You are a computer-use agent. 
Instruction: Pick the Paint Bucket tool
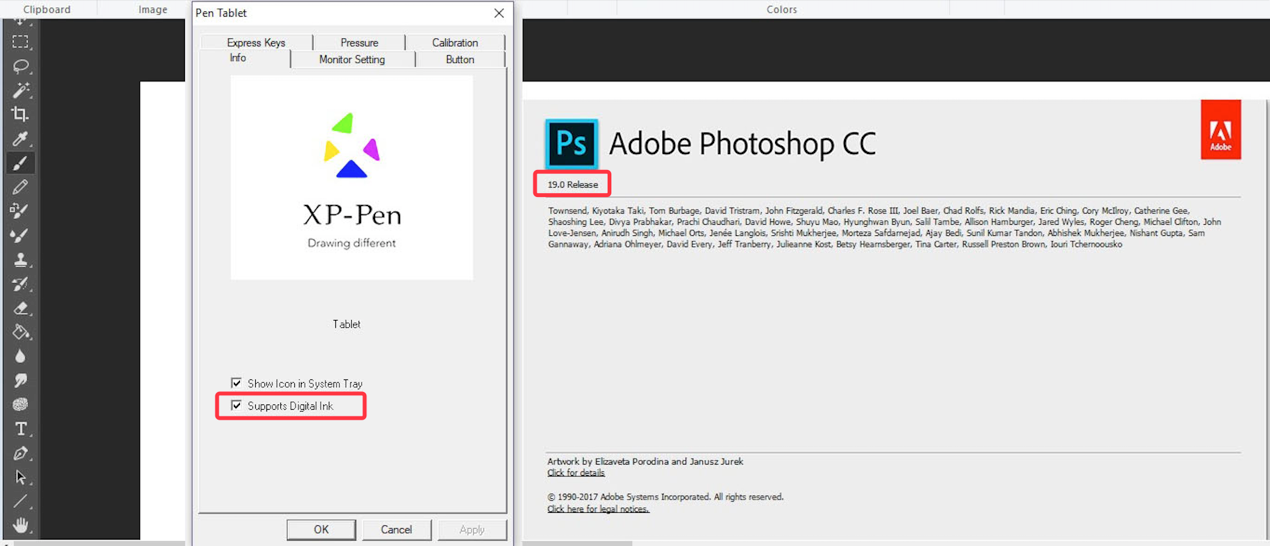tap(20, 332)
